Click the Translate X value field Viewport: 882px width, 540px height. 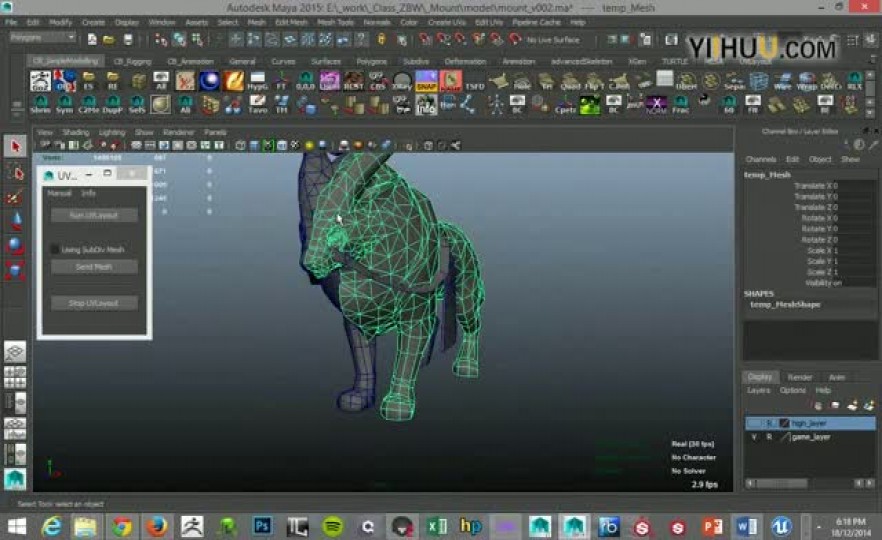point(856,186)
